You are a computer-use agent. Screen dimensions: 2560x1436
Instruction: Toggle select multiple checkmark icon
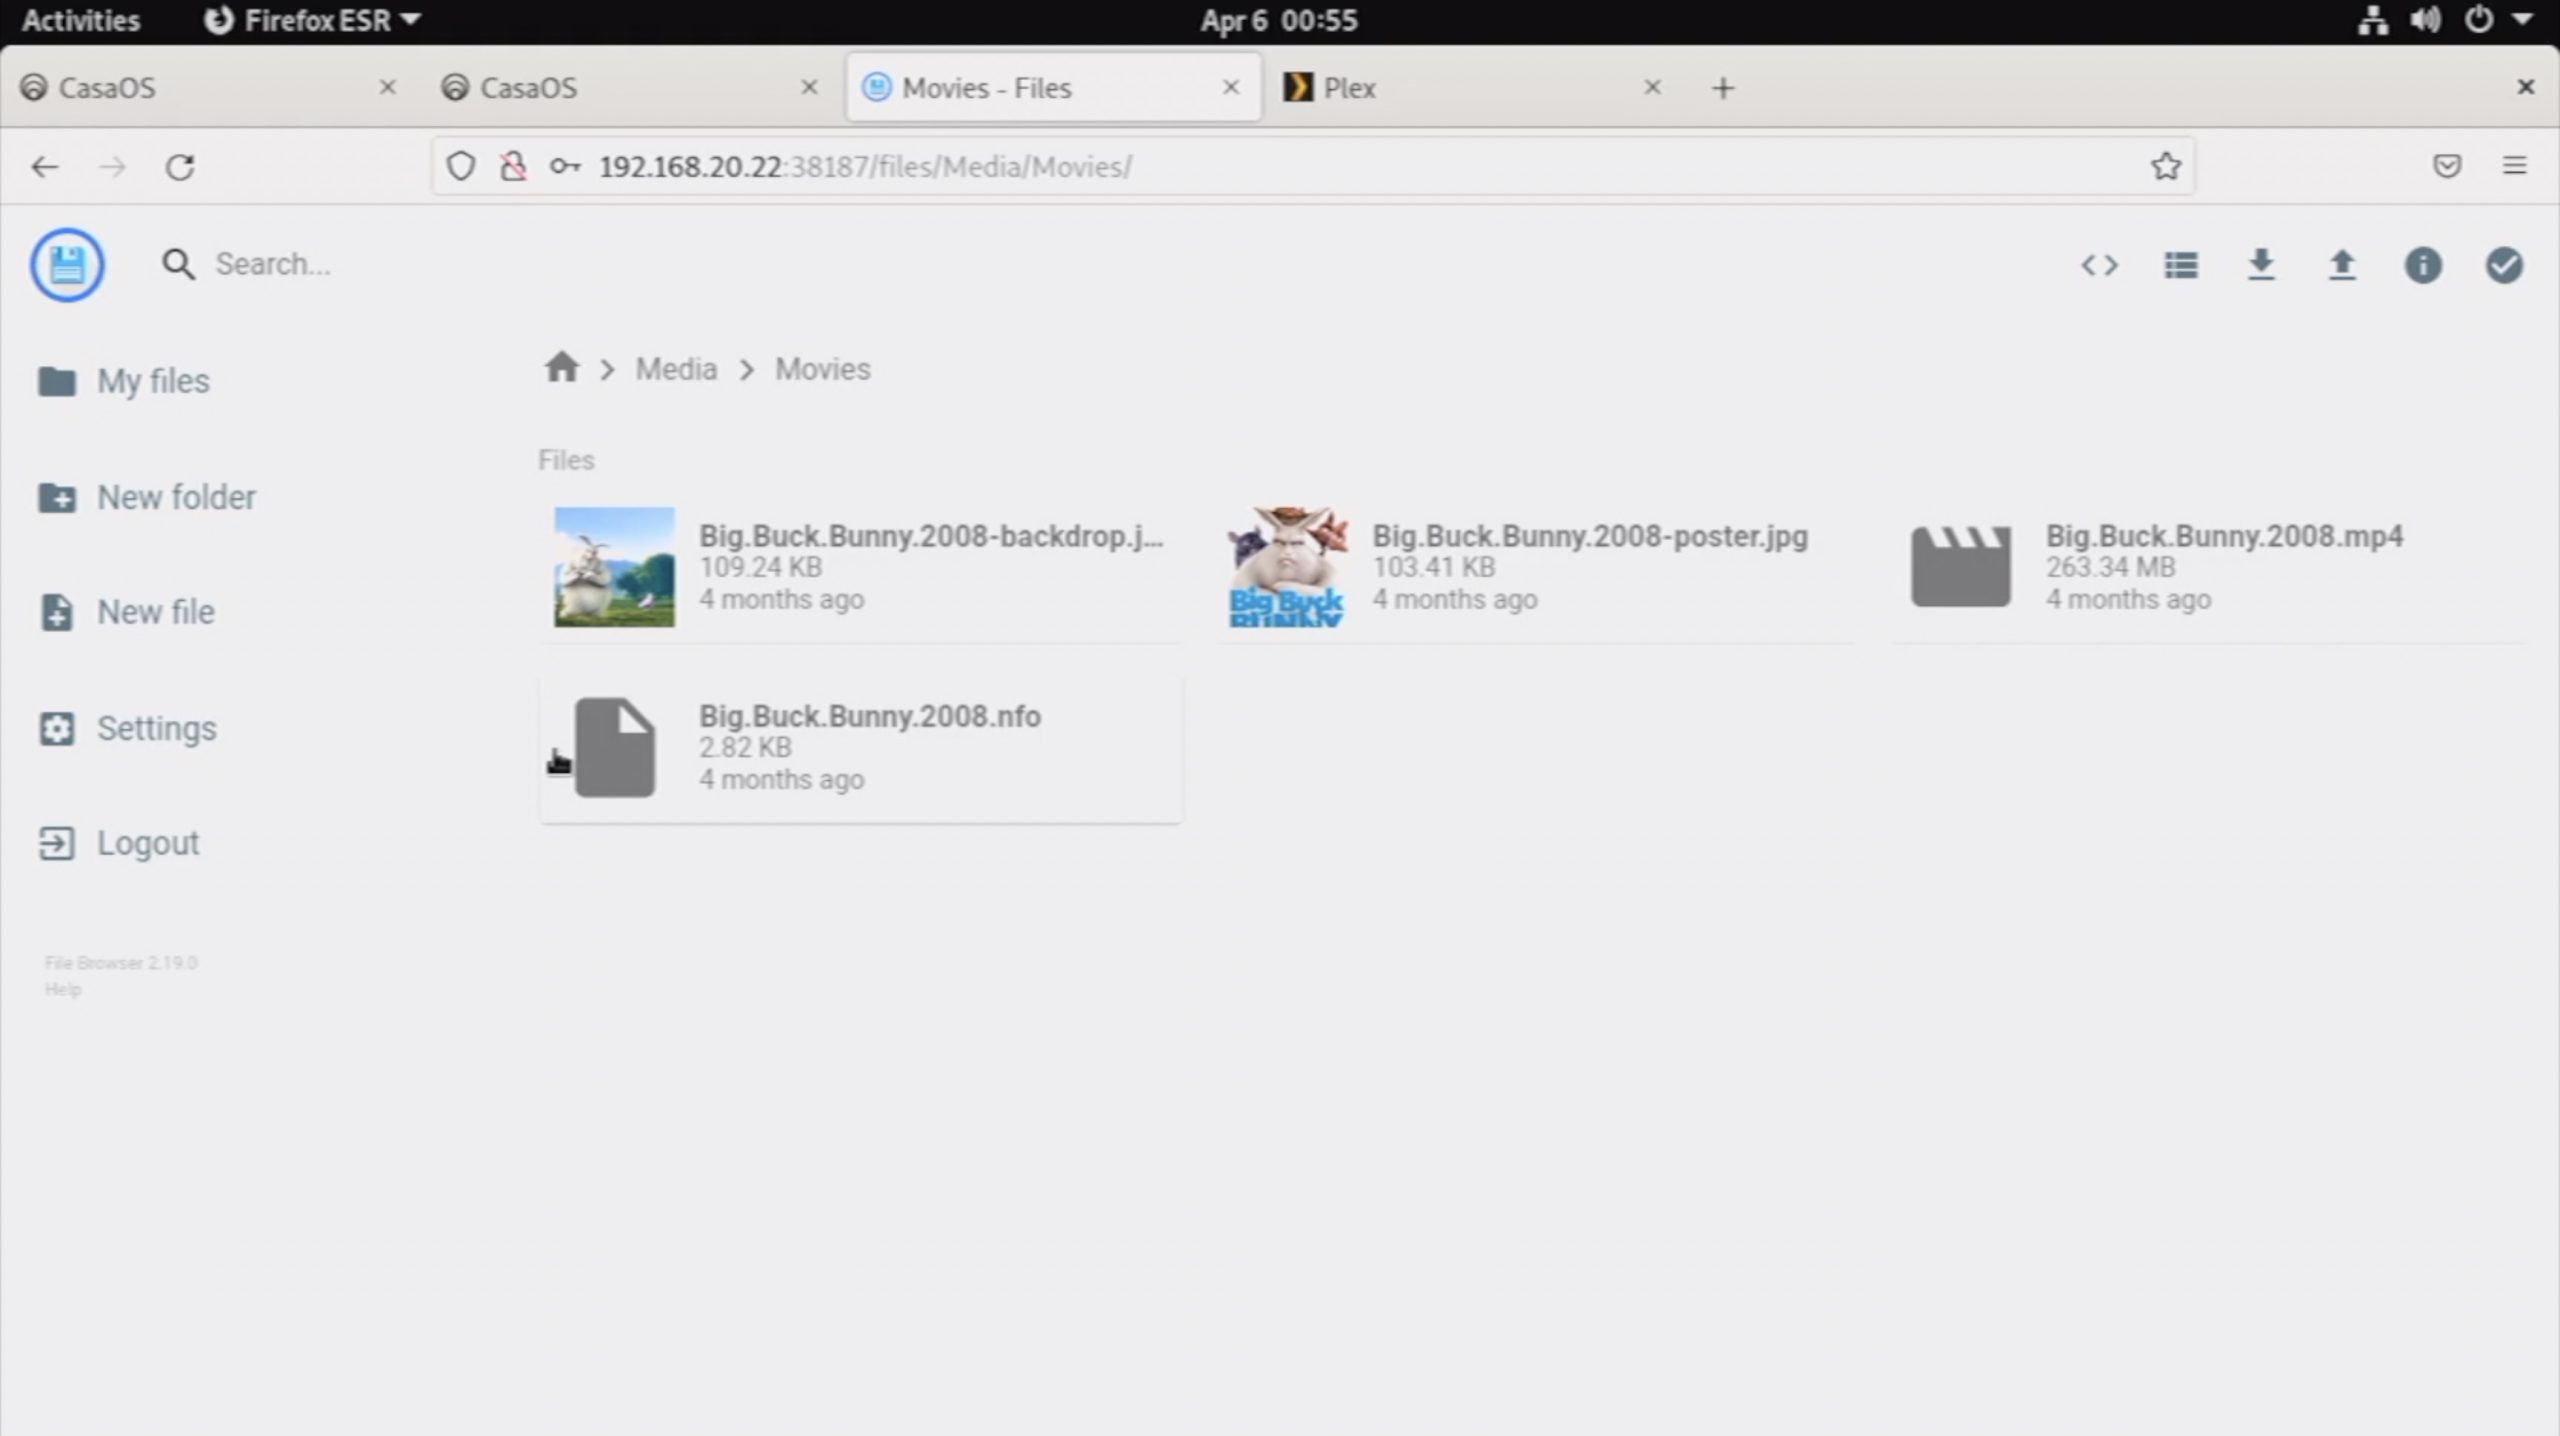tap(2503, 265)
